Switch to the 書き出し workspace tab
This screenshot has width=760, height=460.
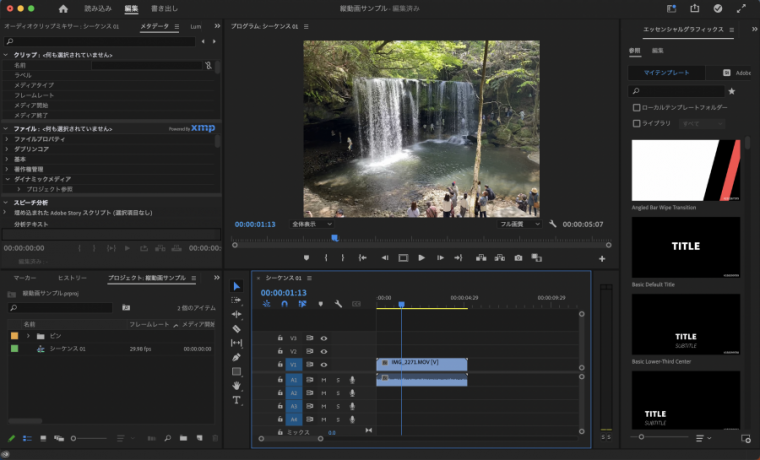point(164,8)
